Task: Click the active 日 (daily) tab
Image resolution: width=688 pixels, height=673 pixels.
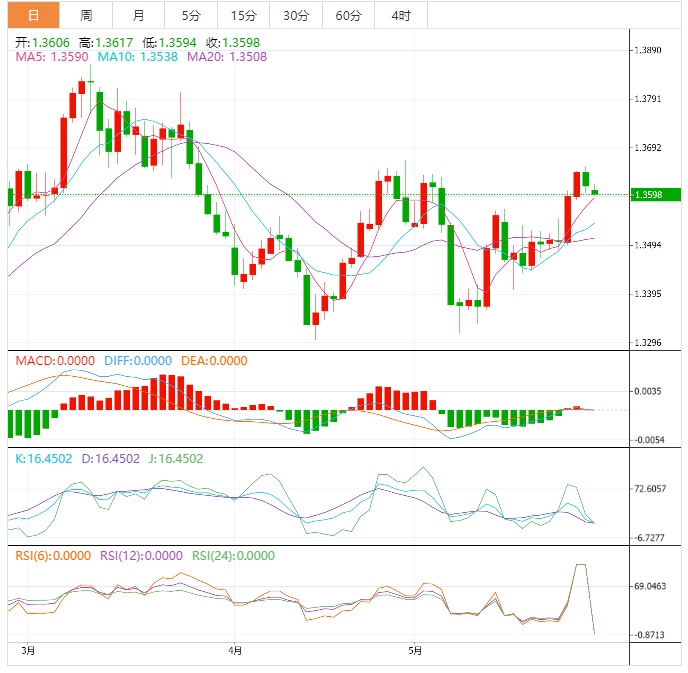Action: (x=33, y=15)
